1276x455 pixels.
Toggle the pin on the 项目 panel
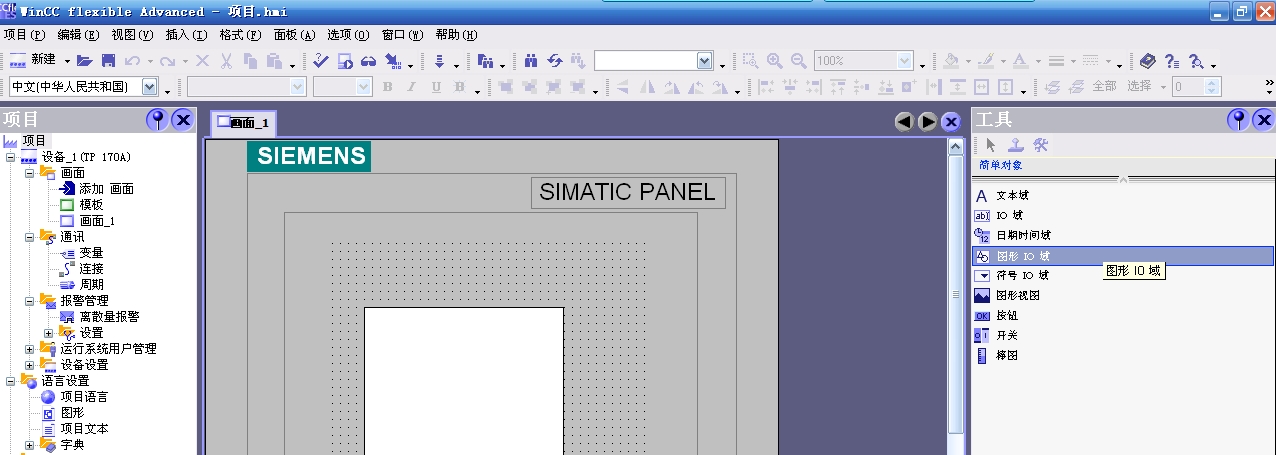click(157, 120)
